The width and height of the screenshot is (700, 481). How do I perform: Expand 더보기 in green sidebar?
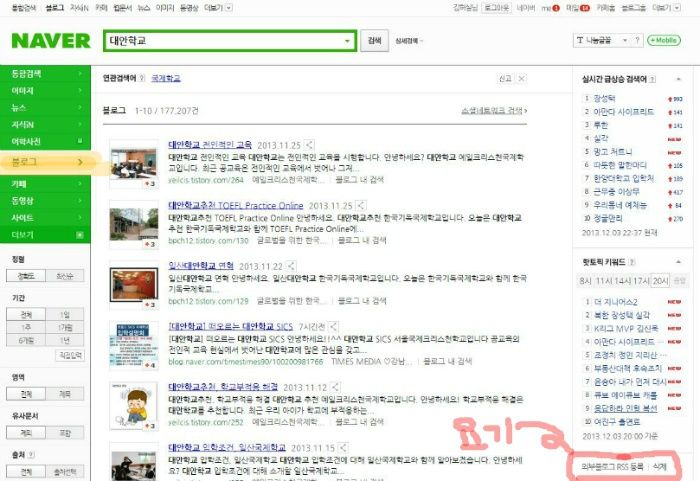point(45,235)
